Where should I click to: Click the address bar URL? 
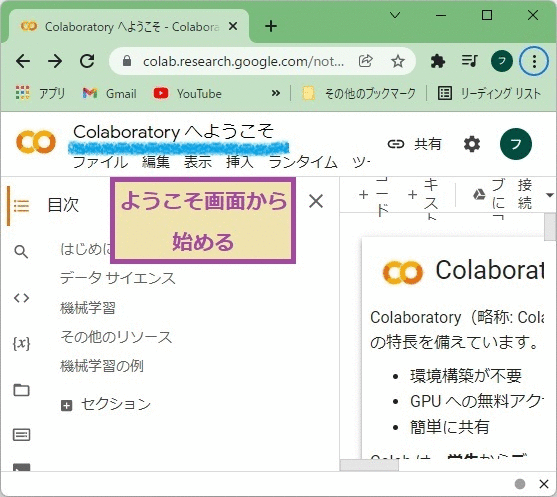pyautogui.click(x=243, y=61)
